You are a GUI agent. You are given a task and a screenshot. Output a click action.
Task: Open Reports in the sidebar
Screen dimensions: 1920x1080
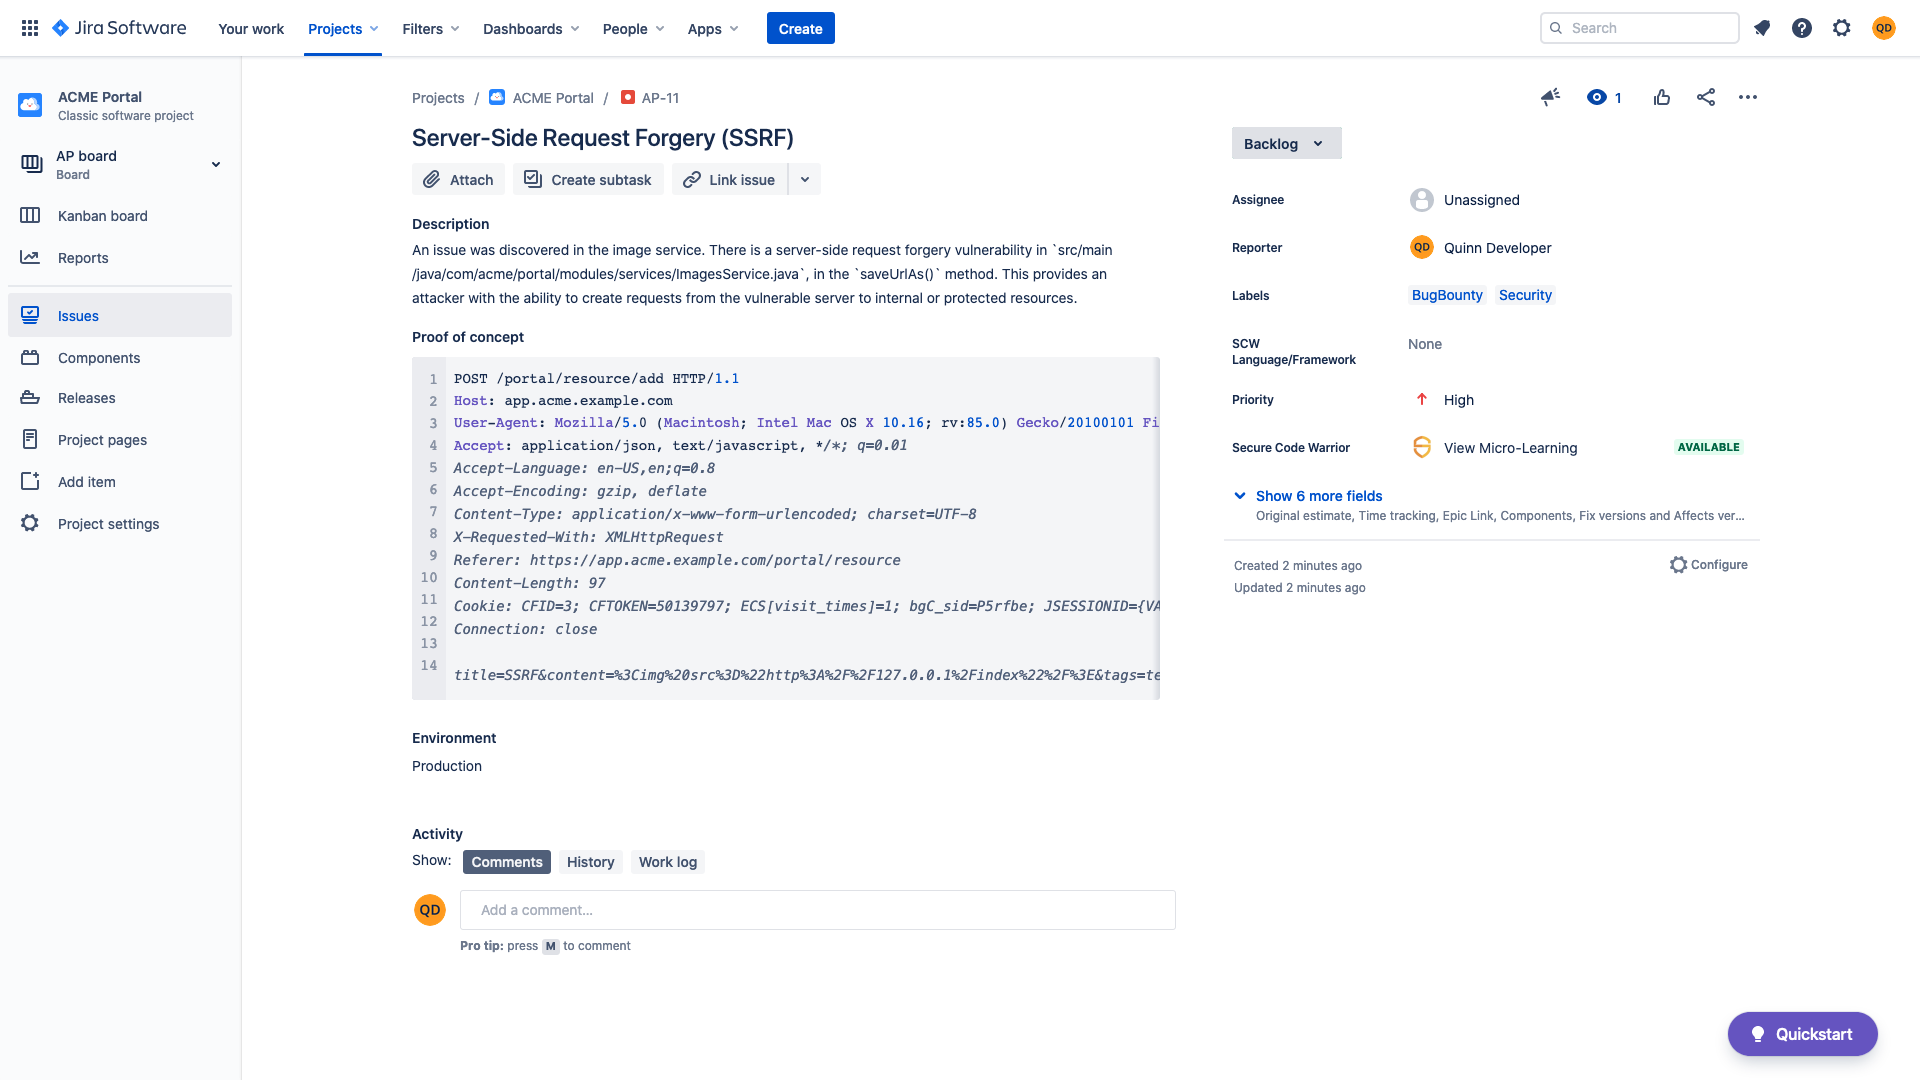(120, 258)
